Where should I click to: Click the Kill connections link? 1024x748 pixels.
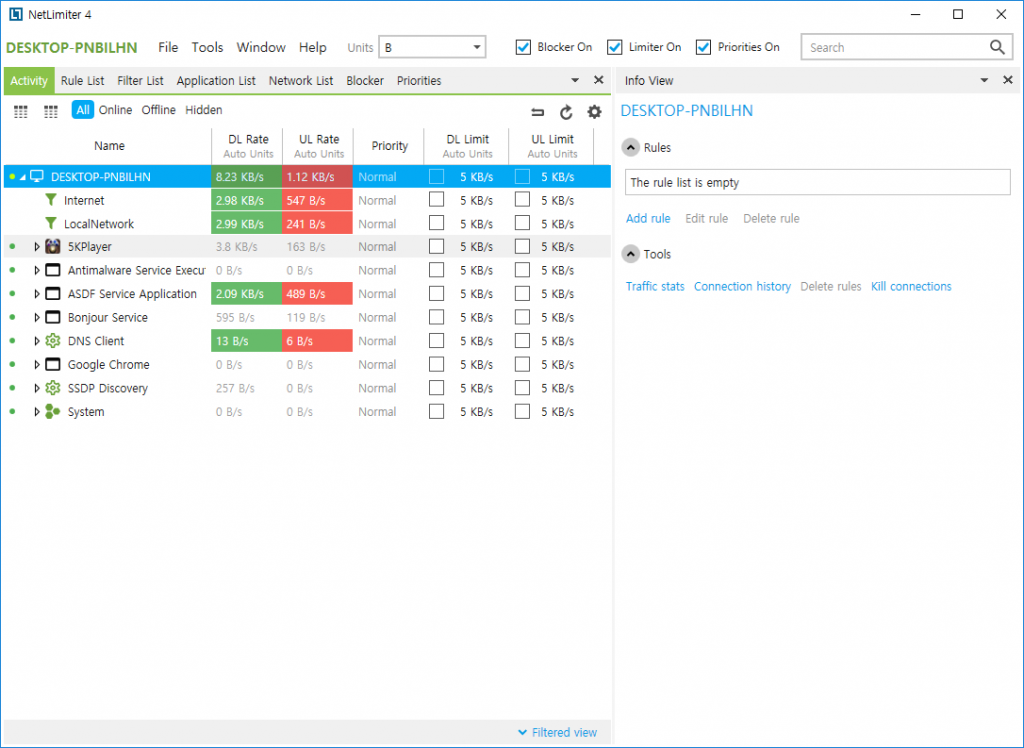[x=911, y=286]
